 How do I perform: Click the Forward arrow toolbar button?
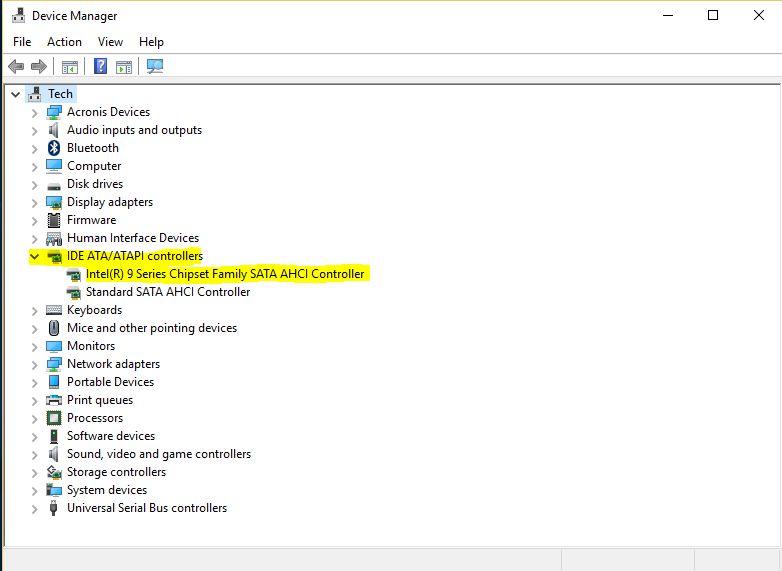(39, 67)
